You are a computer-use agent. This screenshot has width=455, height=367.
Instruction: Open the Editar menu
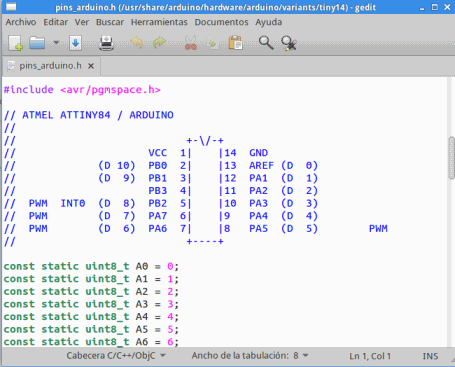(x=56, y=22)
